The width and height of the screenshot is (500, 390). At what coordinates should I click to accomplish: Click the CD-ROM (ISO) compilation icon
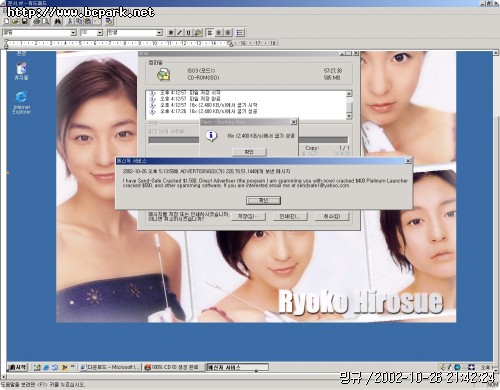point(164,74)
